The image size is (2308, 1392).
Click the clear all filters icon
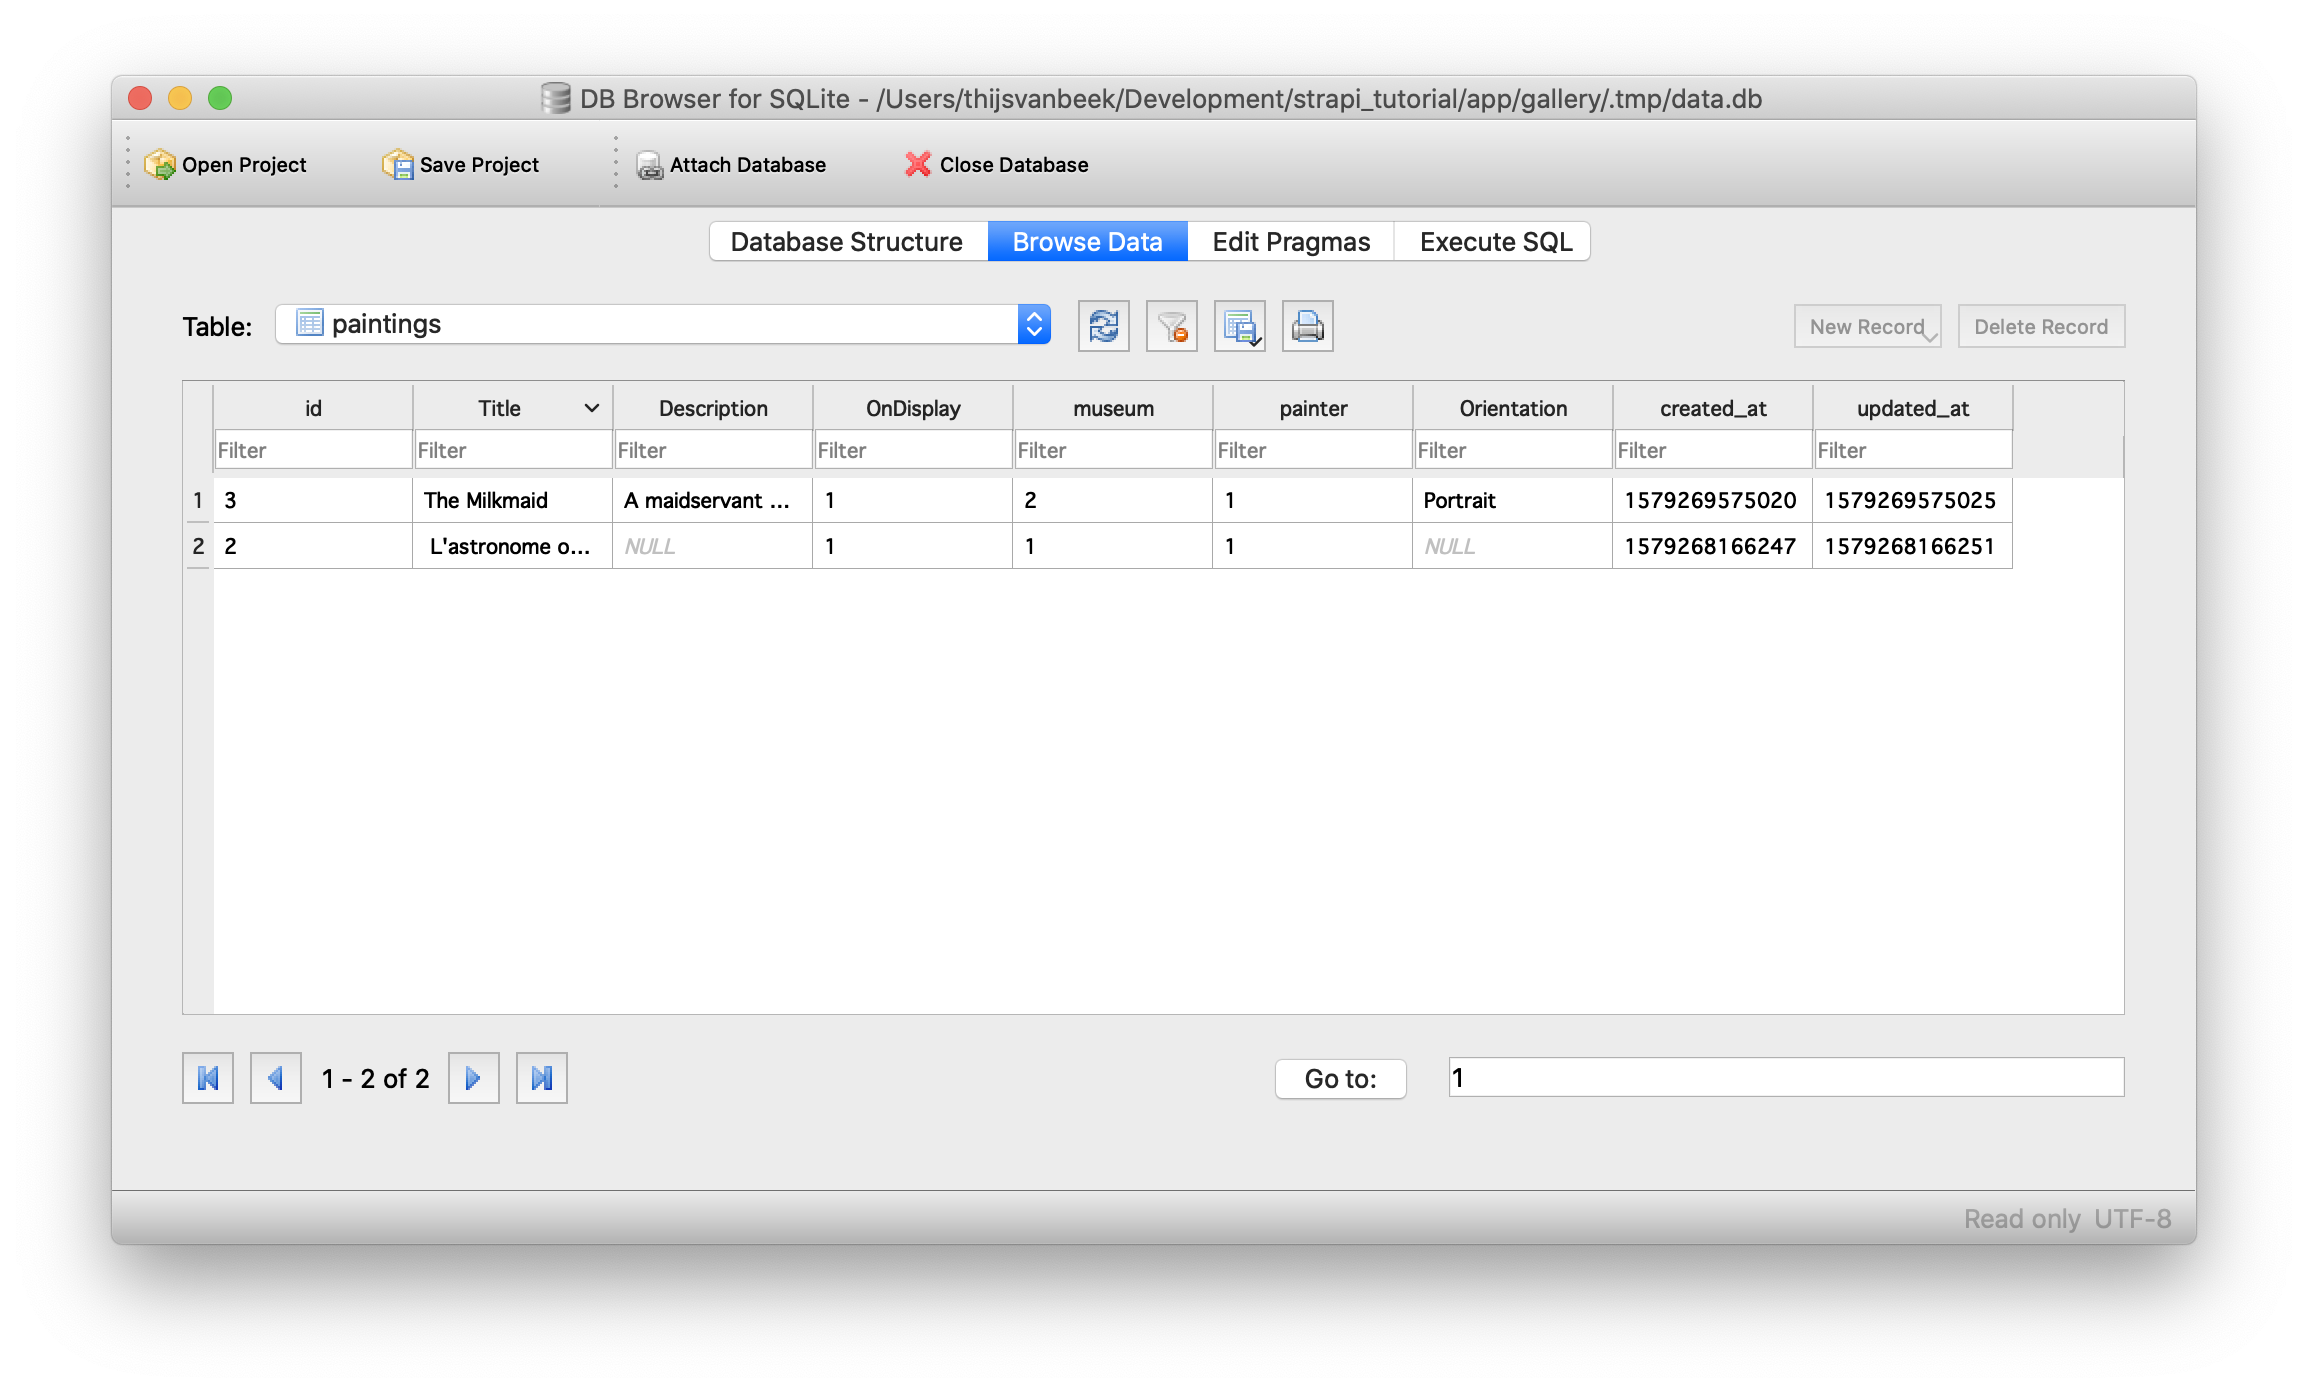[1171, 326]
